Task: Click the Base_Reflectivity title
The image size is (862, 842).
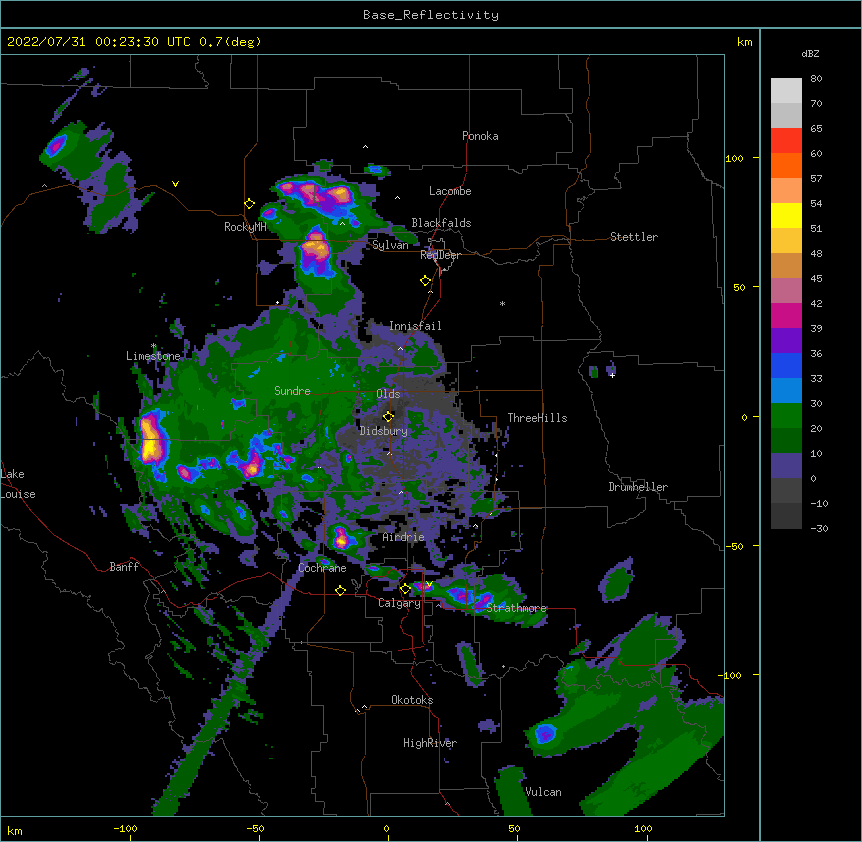Action: click(x=431, y=15)
